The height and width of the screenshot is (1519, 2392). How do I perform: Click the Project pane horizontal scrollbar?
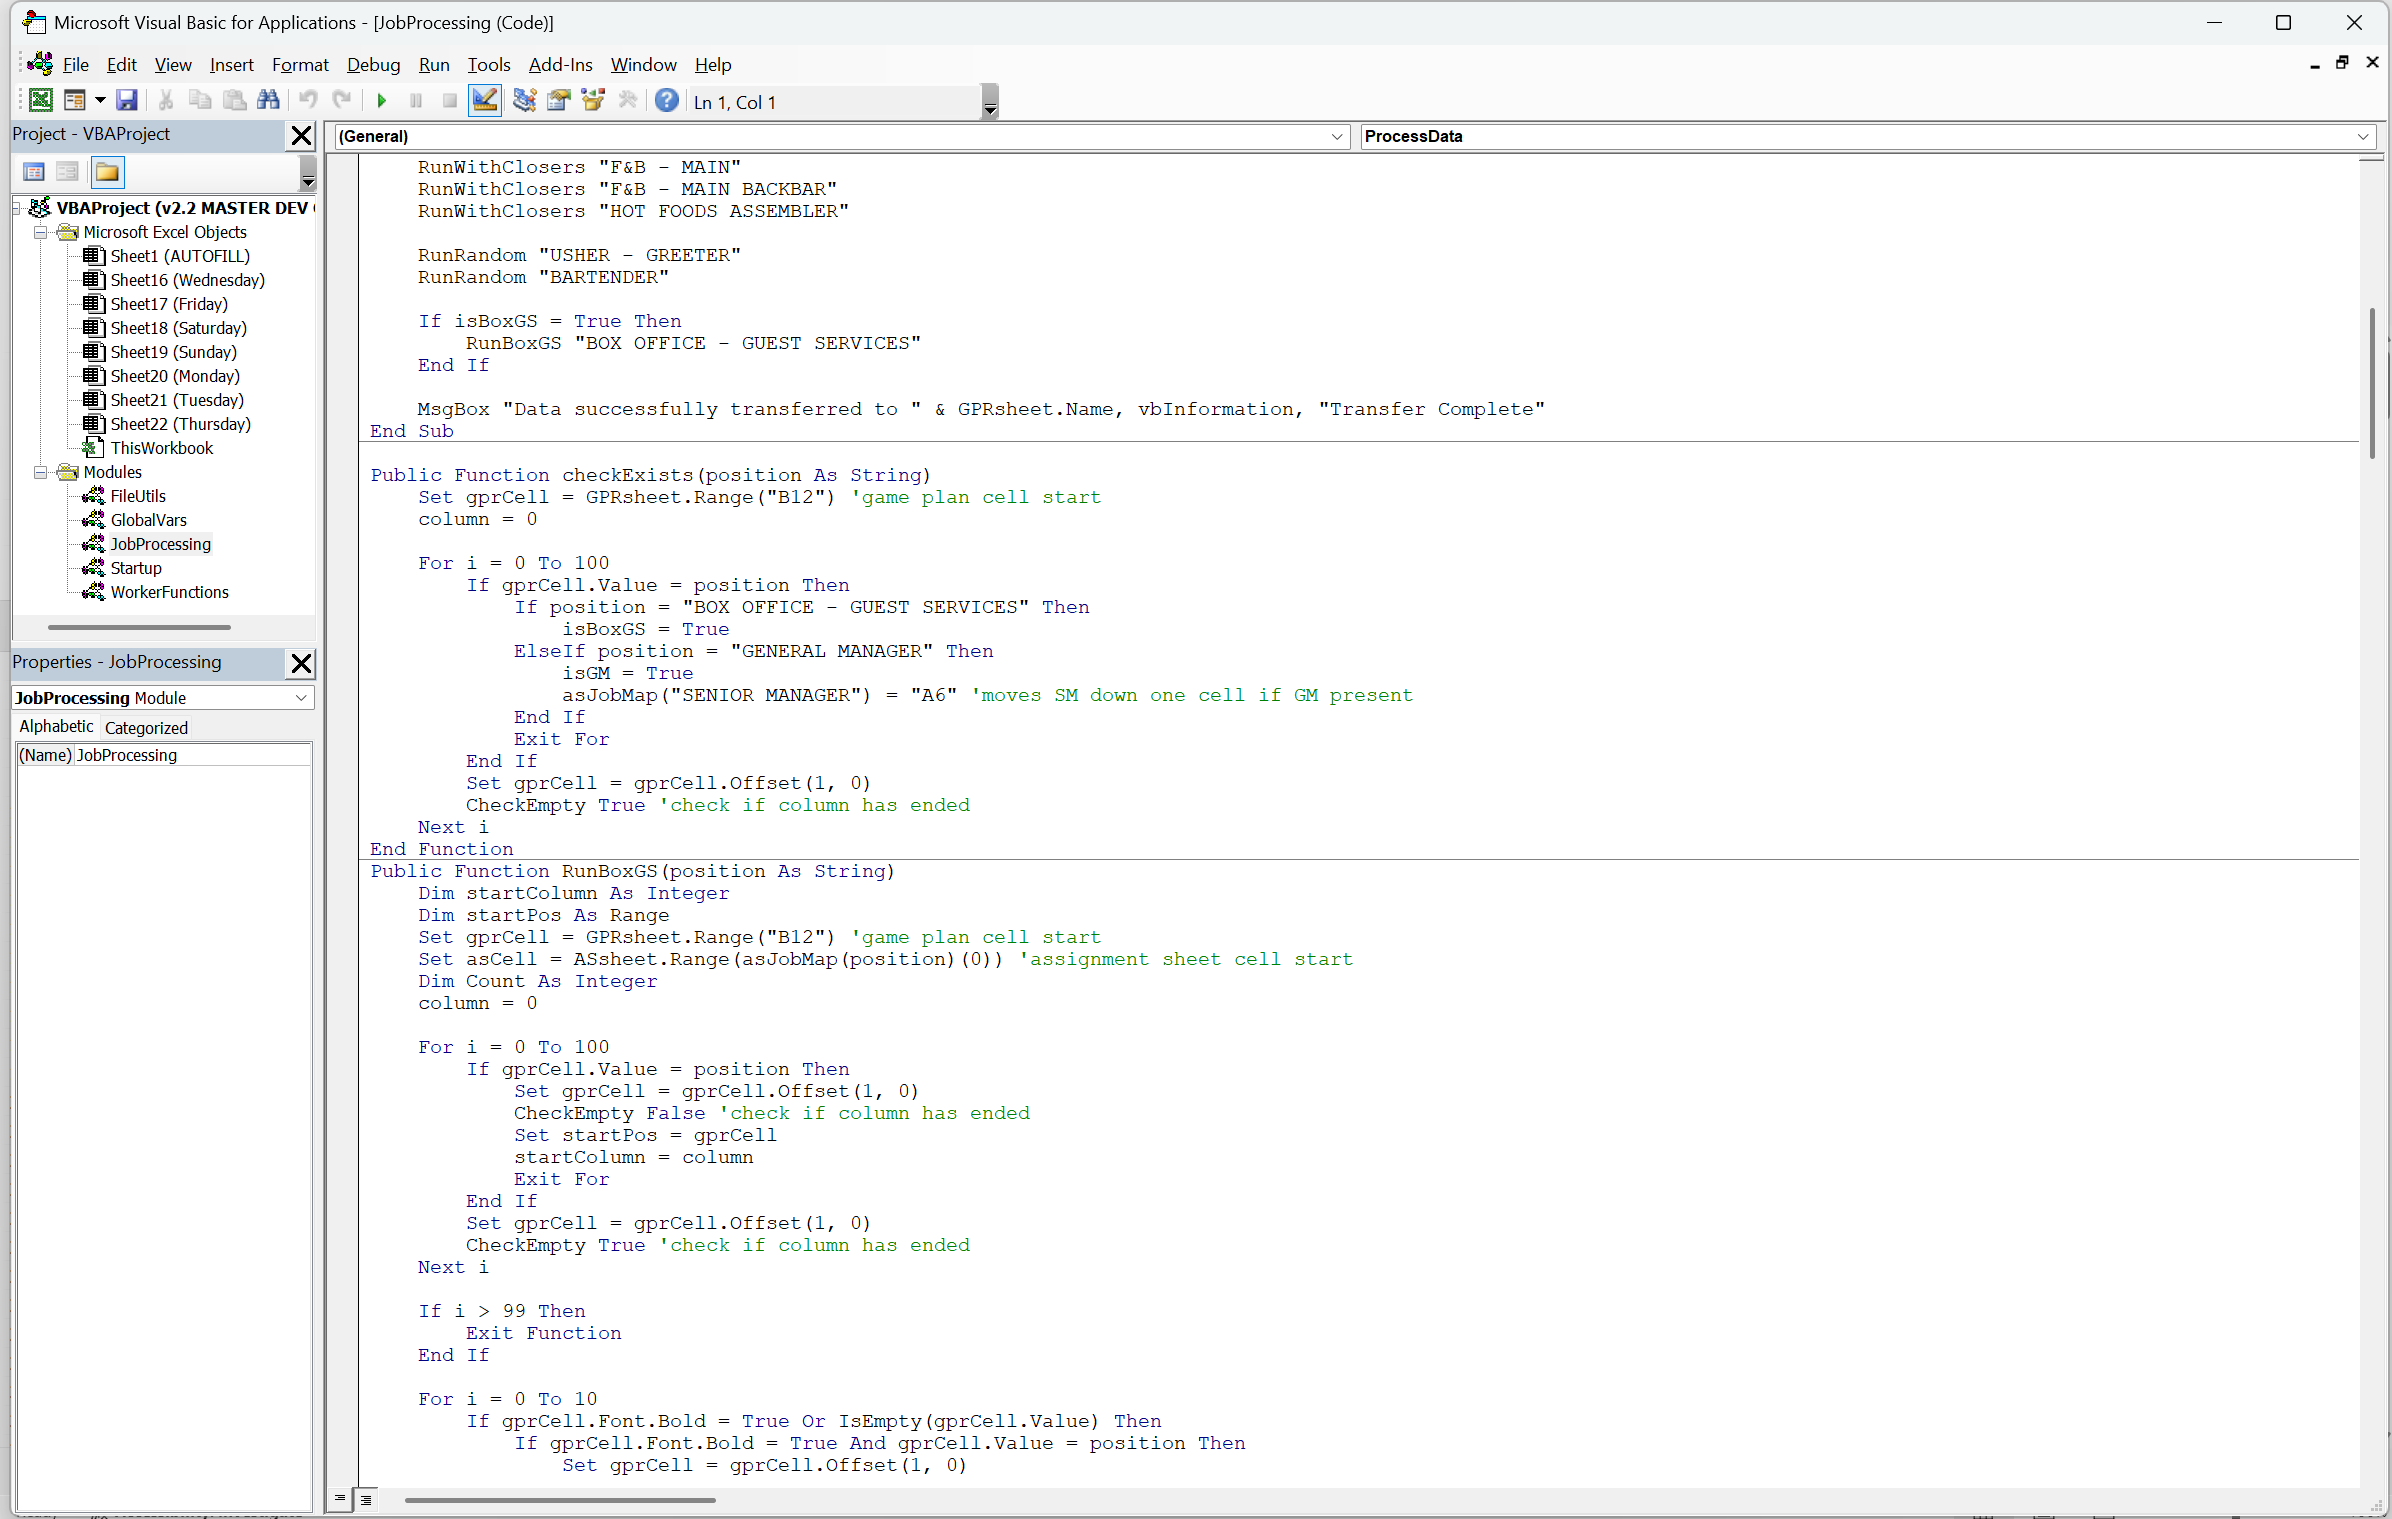(x=139, y=627)
